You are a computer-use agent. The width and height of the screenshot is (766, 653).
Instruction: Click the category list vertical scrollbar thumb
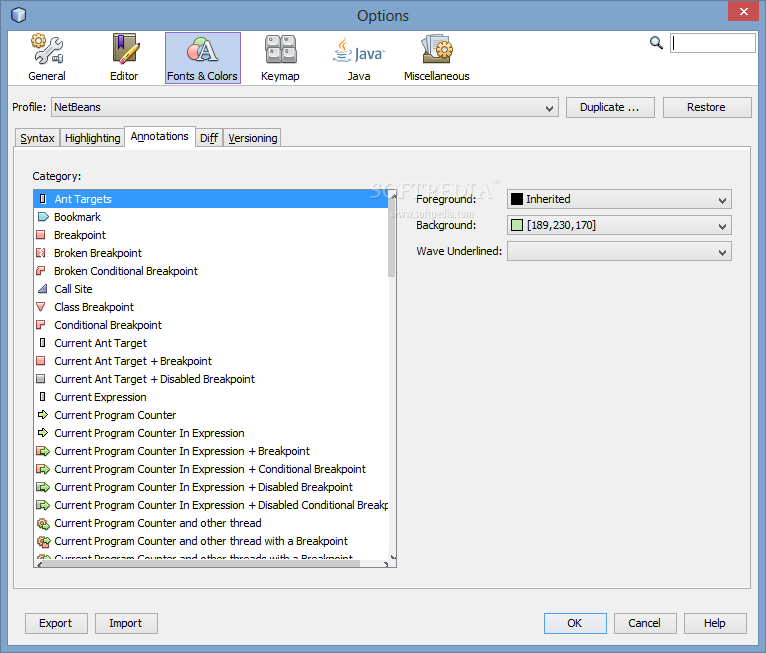point(392,238)
